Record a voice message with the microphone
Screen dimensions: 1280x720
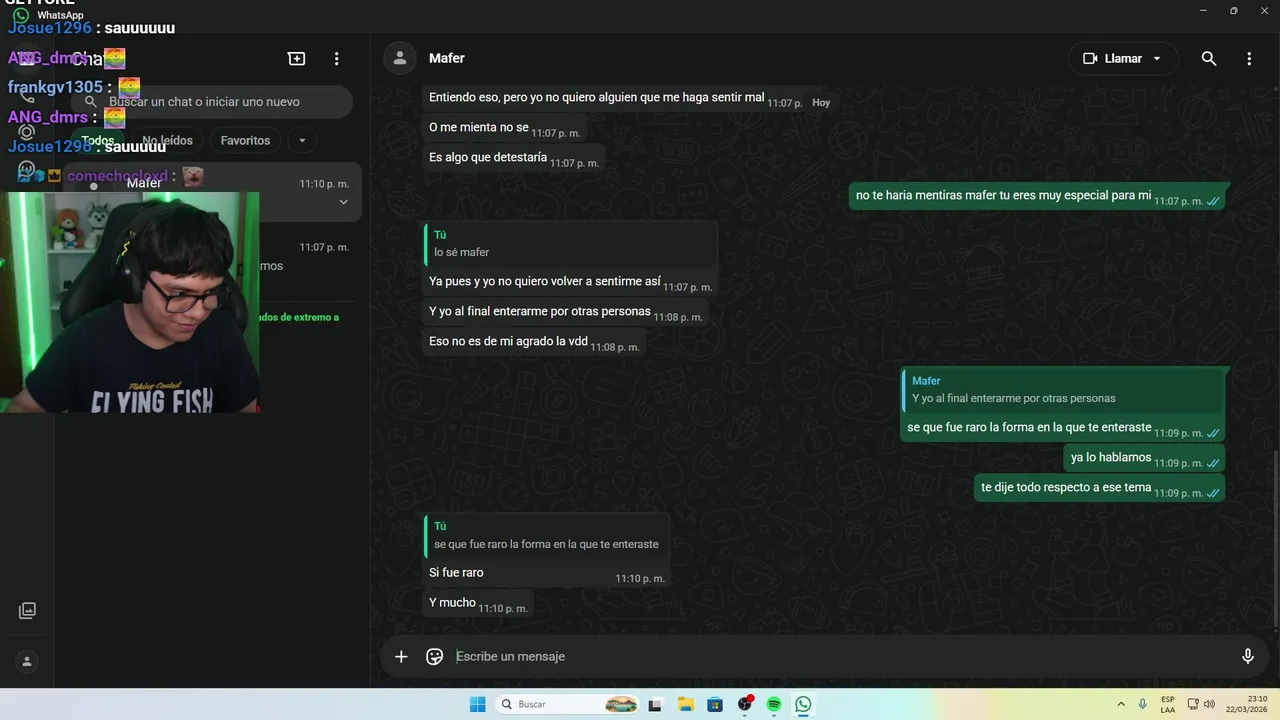click(1248, 656)
